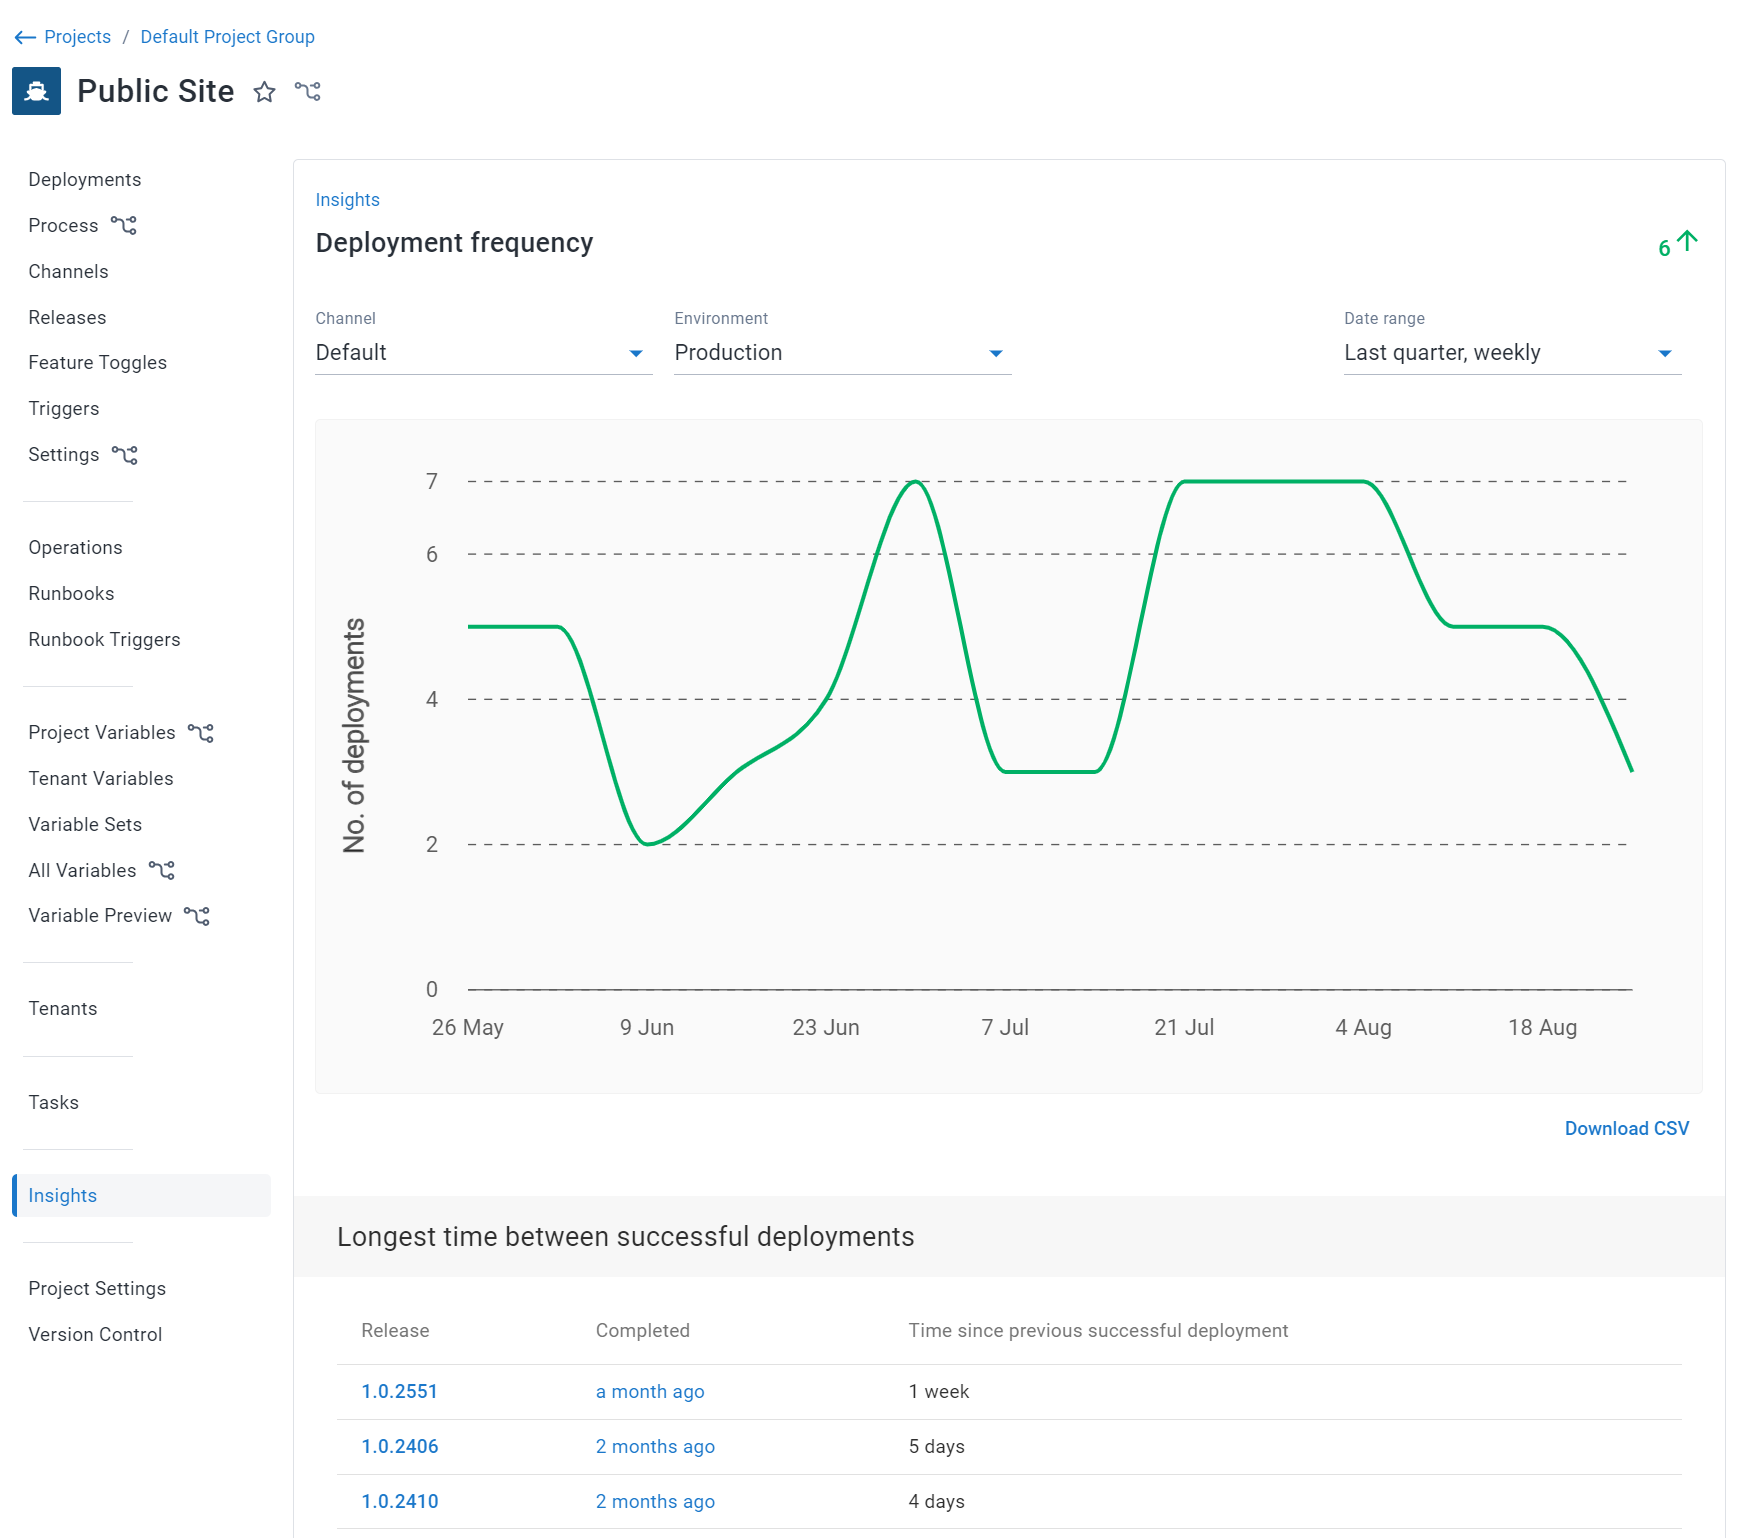Click the branch icon next to All Variables
This screenshot has width=1742, height=1538.
point(163,870)
